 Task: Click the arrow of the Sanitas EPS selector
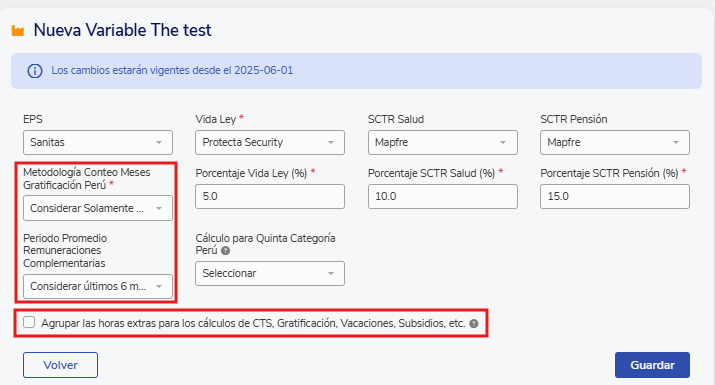coord(159,142)
